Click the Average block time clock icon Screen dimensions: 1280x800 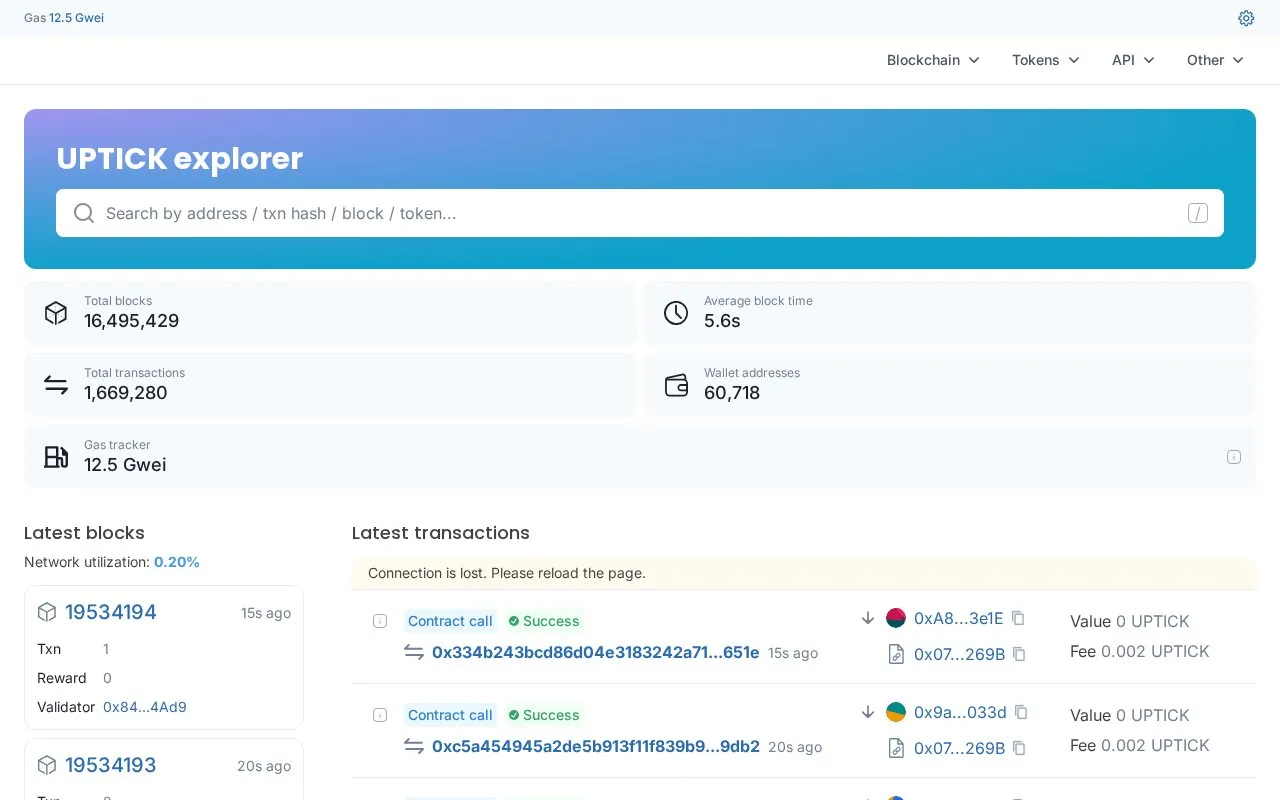pyautogui.click(x=676, y=313)
